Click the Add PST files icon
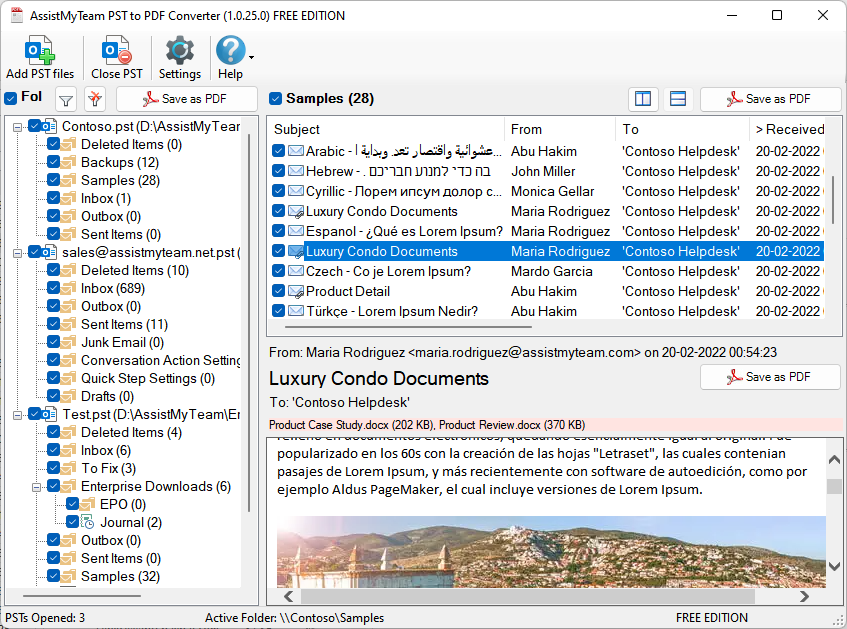The height and width of the screenshot is (629, 847). point(40,52)
